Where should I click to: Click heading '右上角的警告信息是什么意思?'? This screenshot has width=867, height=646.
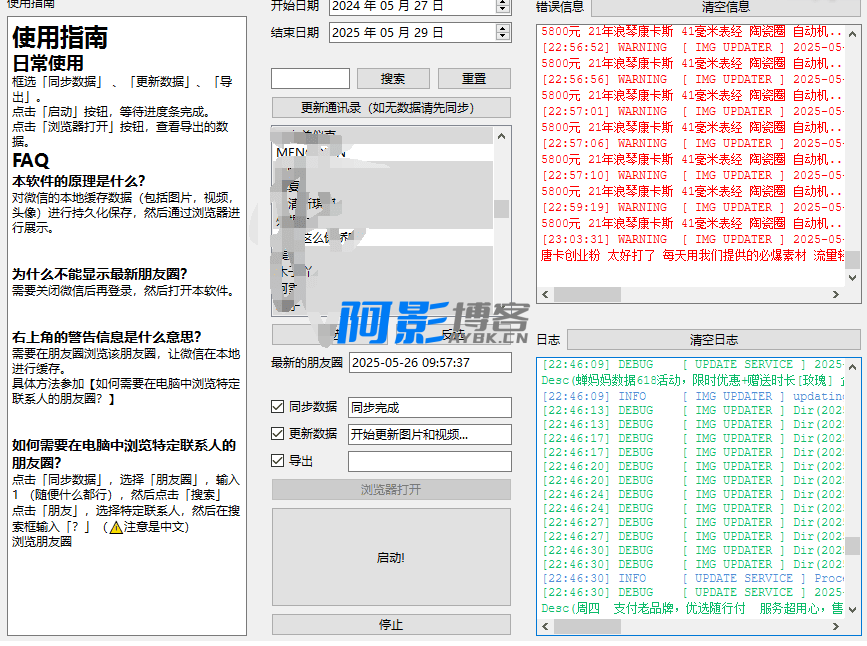[107, 337]
